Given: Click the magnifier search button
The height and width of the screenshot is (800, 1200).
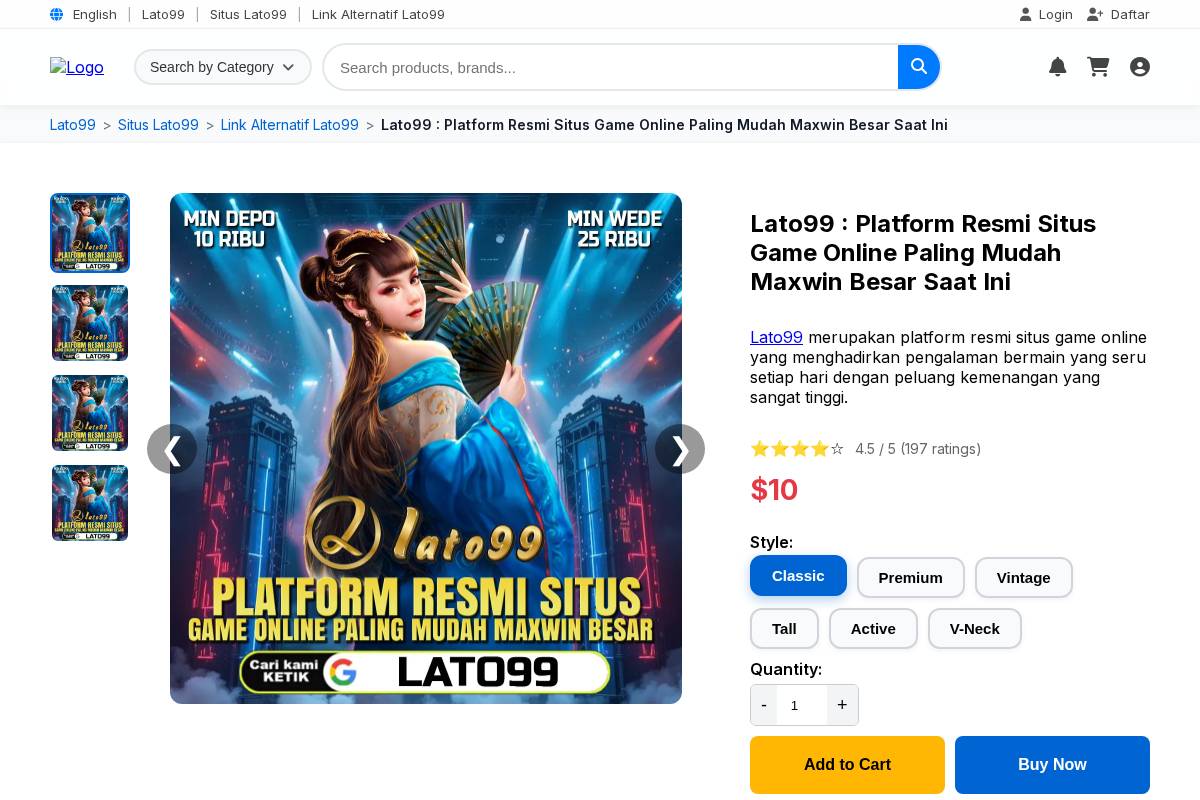Looking at the screenshot, I should click(919, 67).
